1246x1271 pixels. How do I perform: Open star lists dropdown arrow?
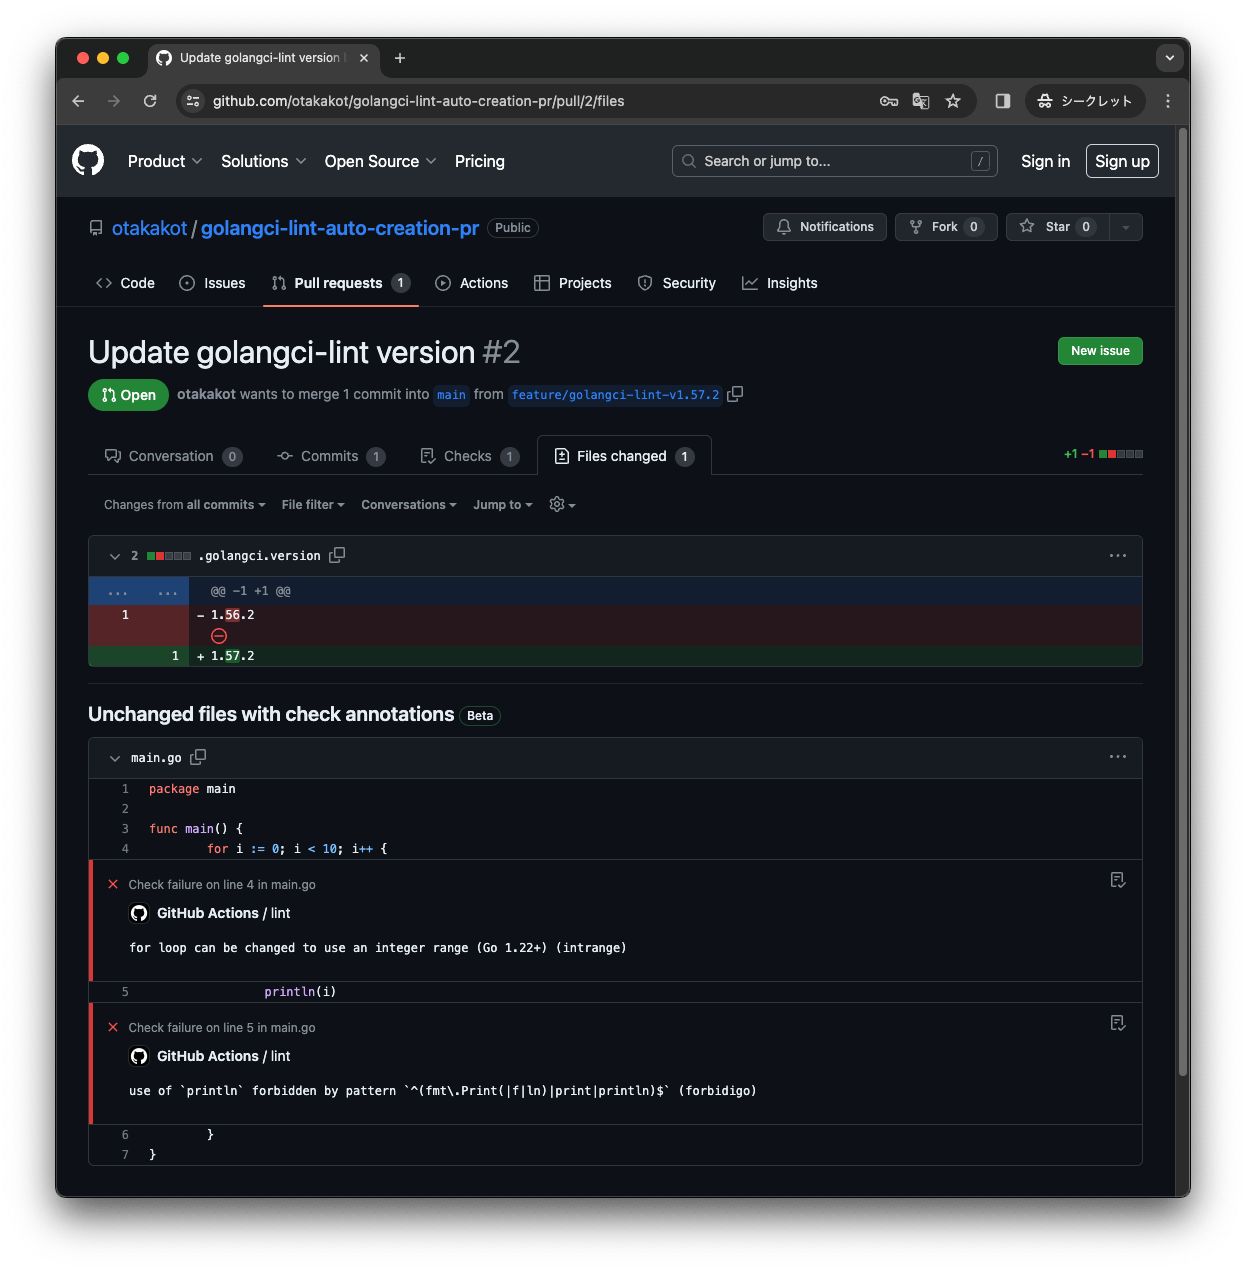click(x=1126, y=227)
